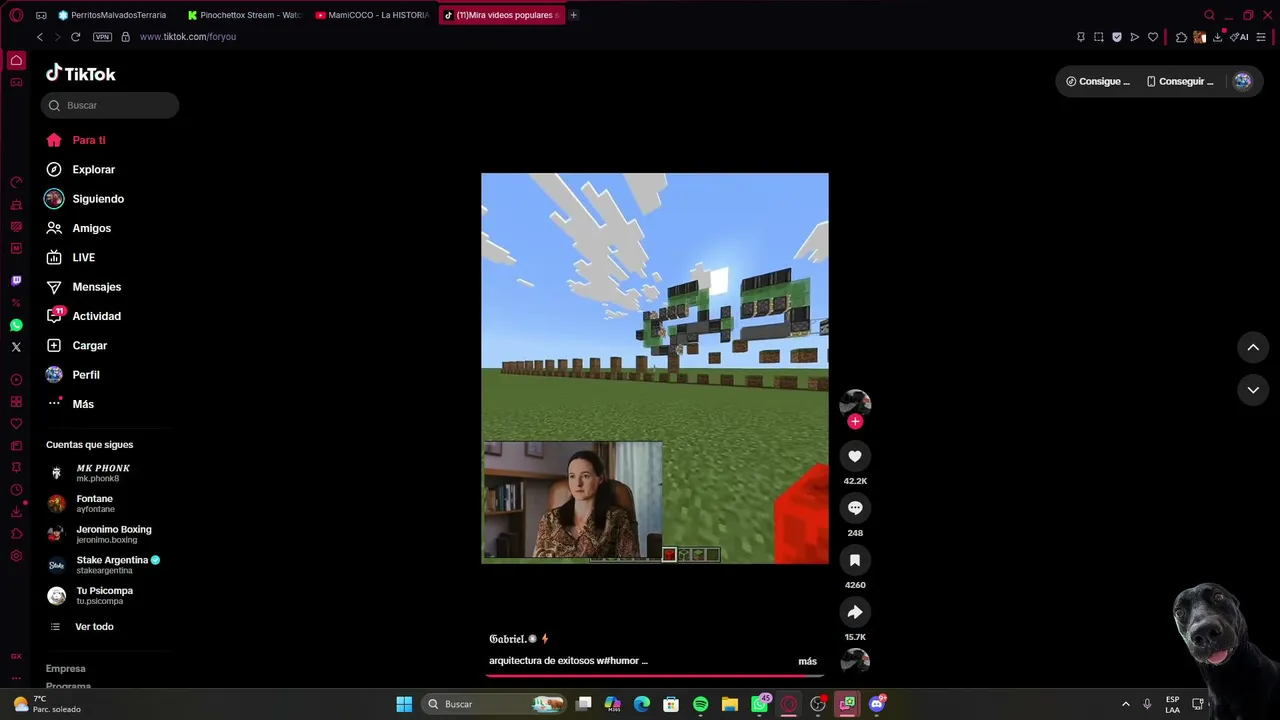Add page to bookmarks heart in toolbar
Screen dimensions: 1280x720
1153,37
